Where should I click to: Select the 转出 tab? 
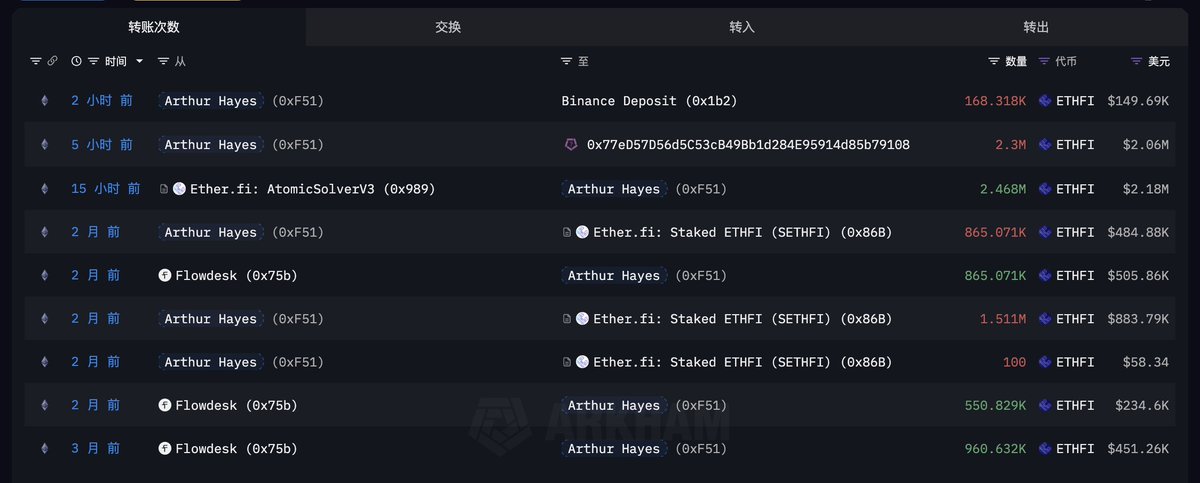tap(1036, 27)
